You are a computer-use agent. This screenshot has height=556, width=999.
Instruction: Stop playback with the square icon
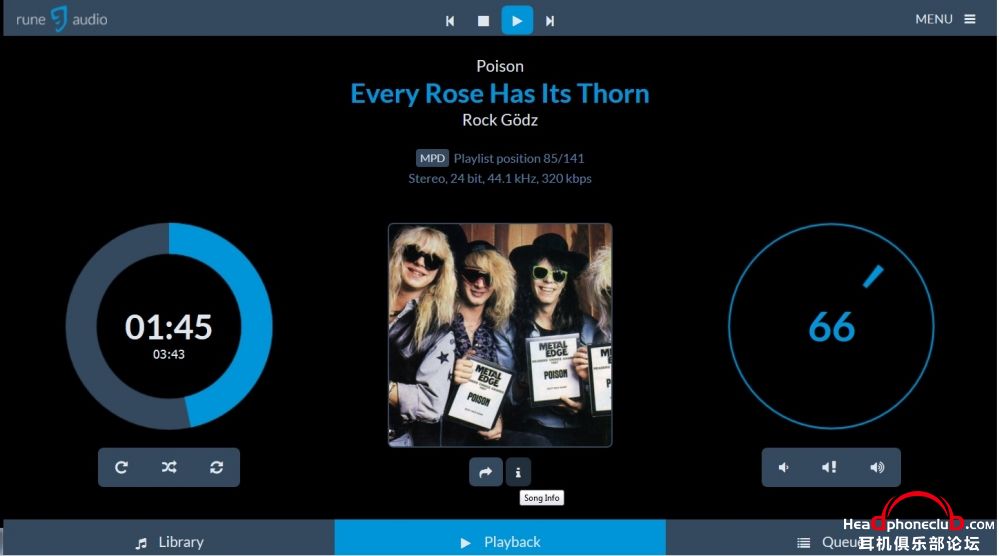[484, 21]
